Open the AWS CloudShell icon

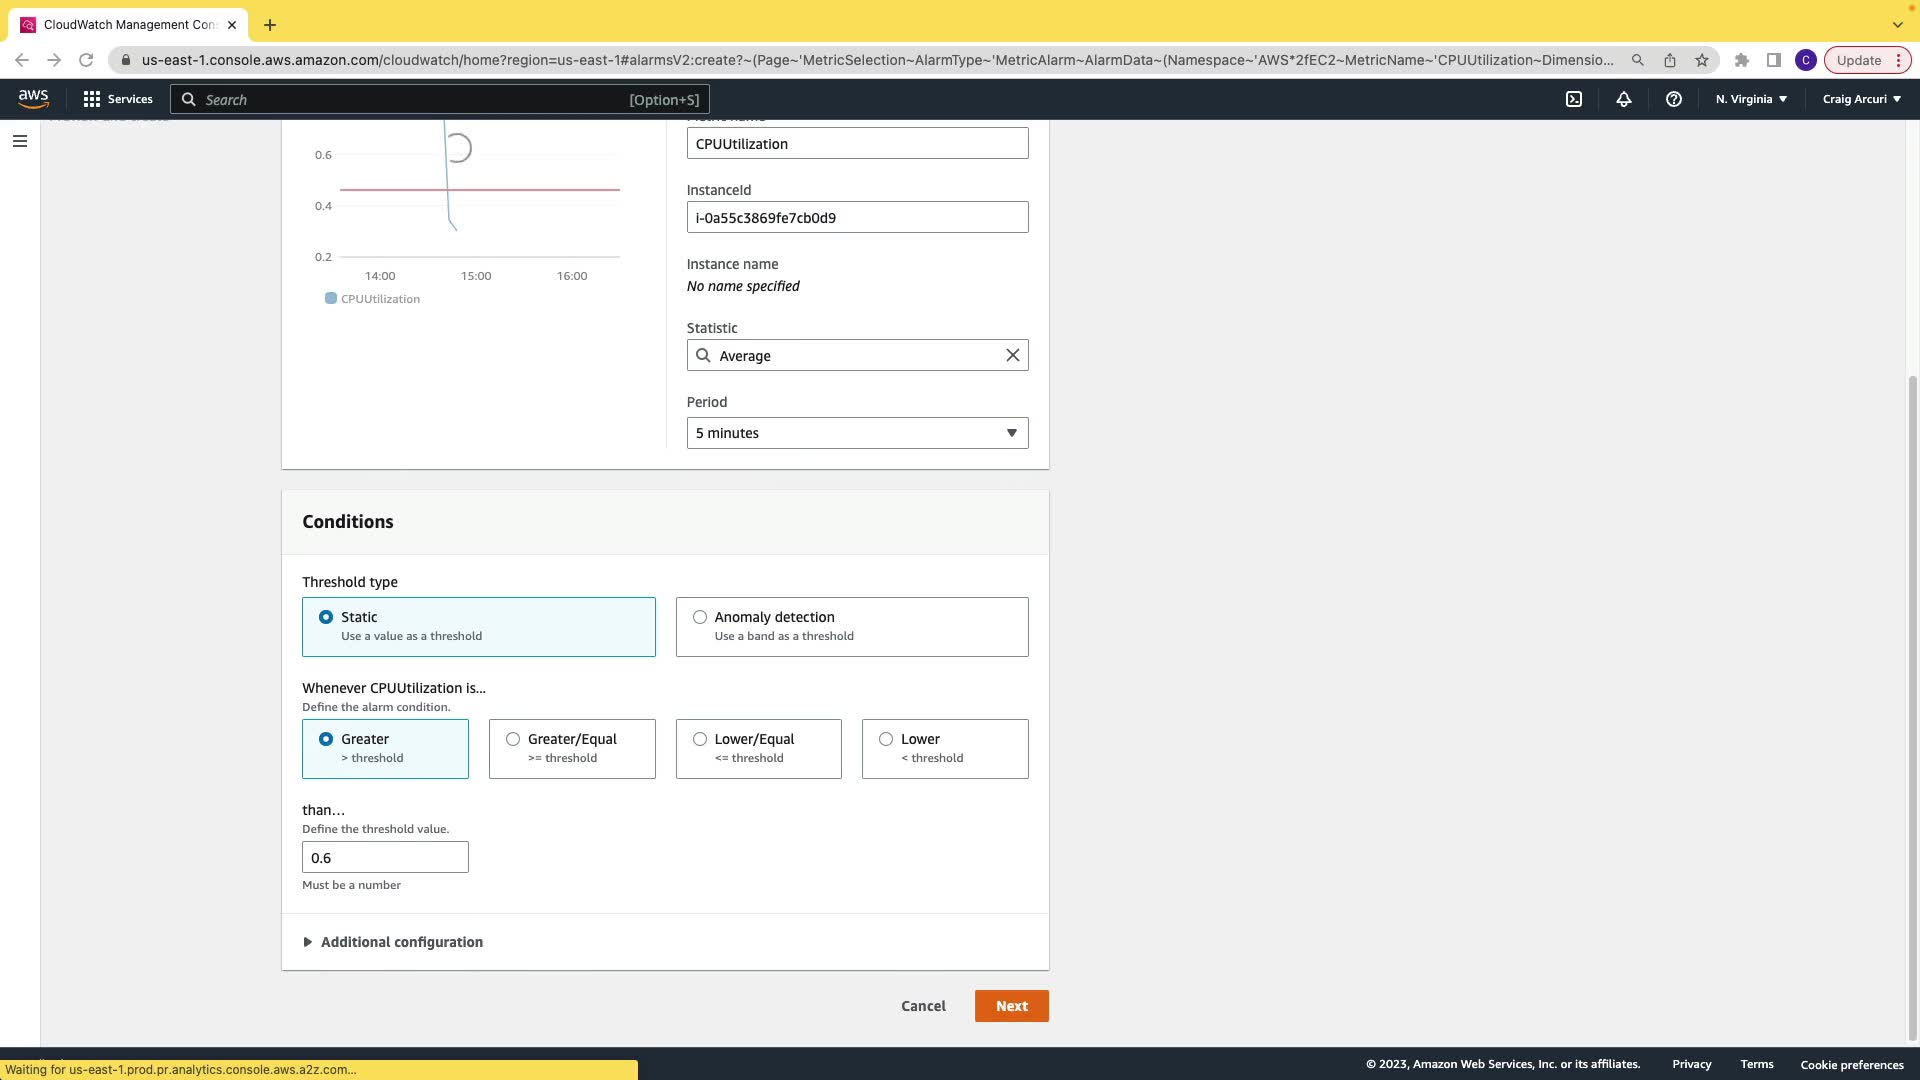tap(1573, 99)
